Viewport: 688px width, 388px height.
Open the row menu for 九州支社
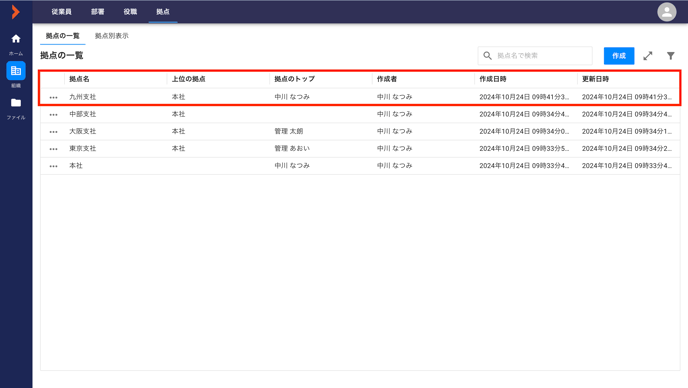(54, 97)
